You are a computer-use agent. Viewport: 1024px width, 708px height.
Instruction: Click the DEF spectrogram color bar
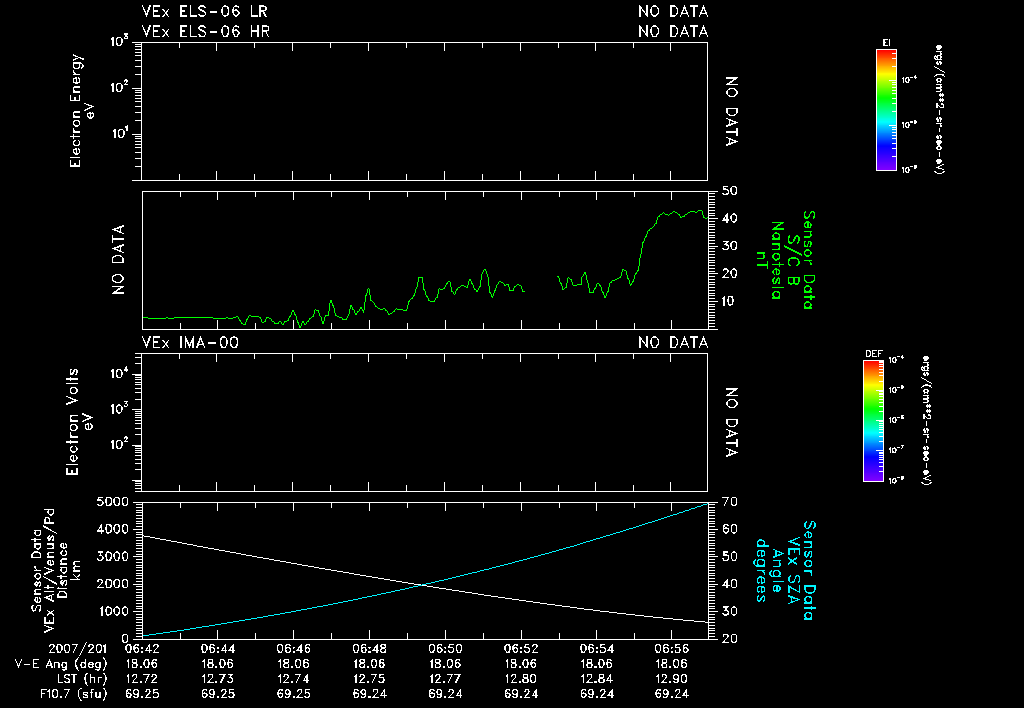pyautogui.click(x=873, y=421)
